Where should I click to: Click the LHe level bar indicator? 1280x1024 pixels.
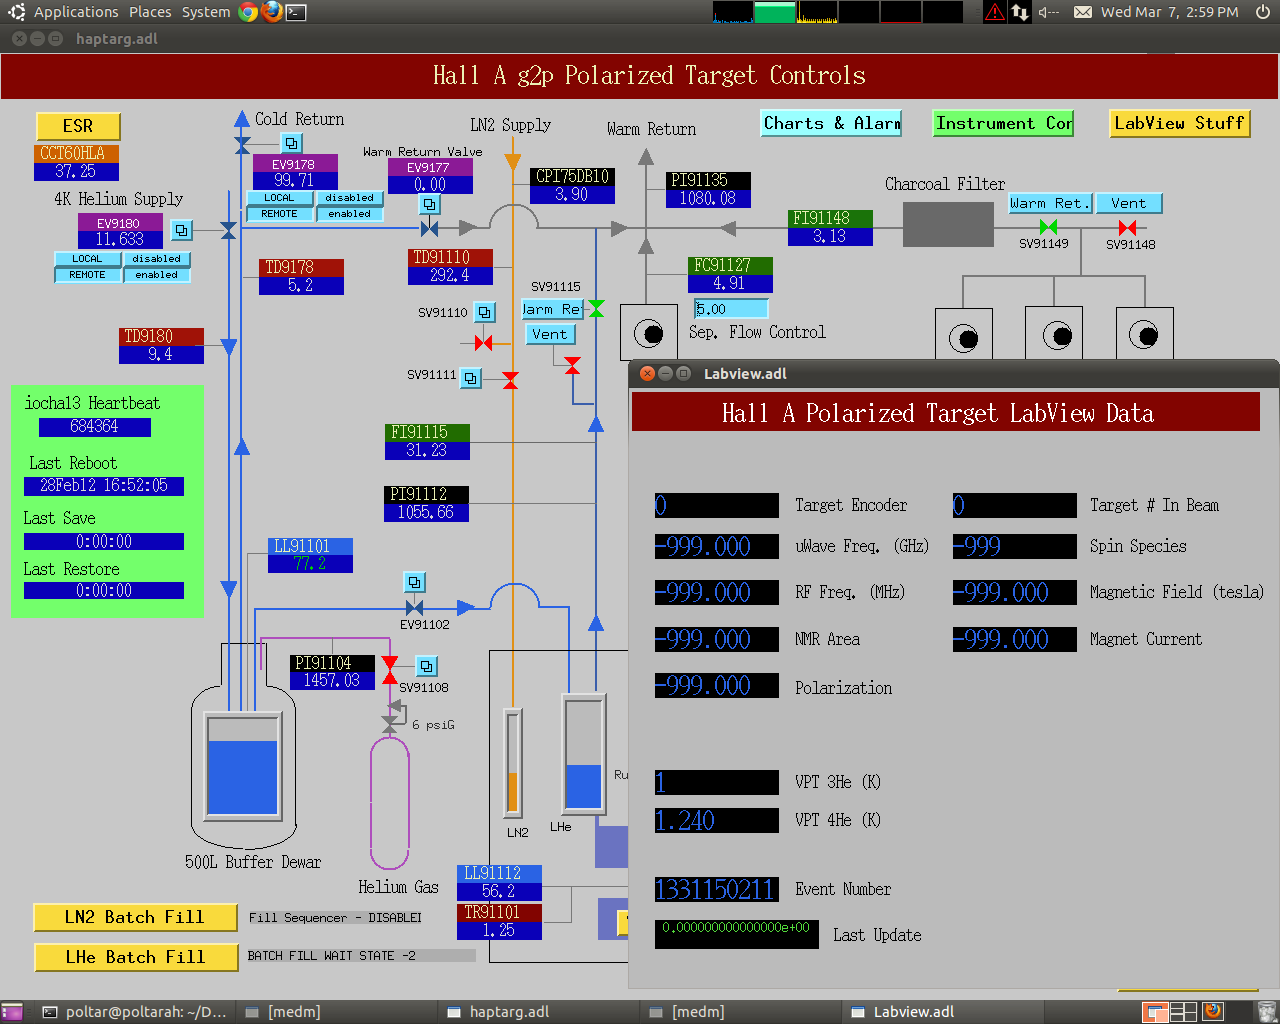[584, 753]
